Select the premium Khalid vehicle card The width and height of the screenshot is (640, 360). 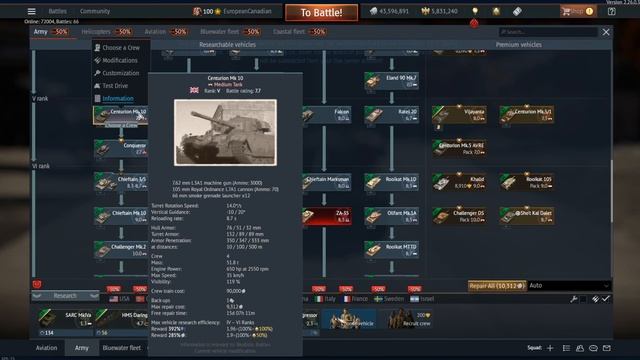pyautogui.click(x=460, y=182)
